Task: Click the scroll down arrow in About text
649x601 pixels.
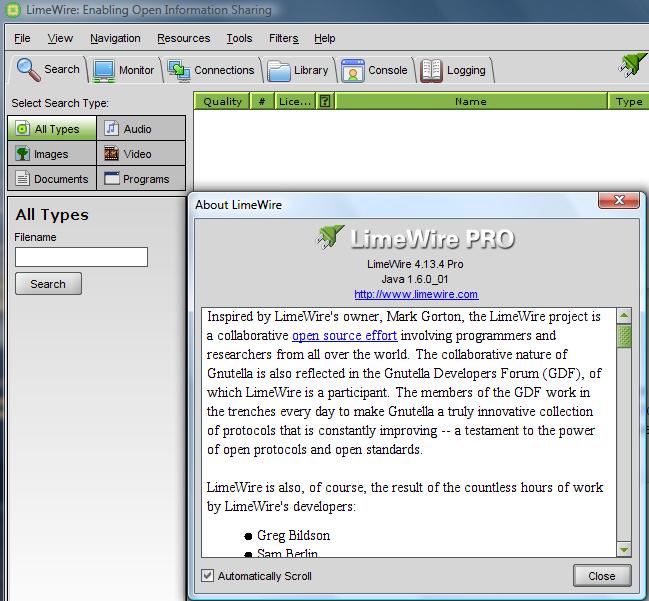Action: (x=624, y=549)
